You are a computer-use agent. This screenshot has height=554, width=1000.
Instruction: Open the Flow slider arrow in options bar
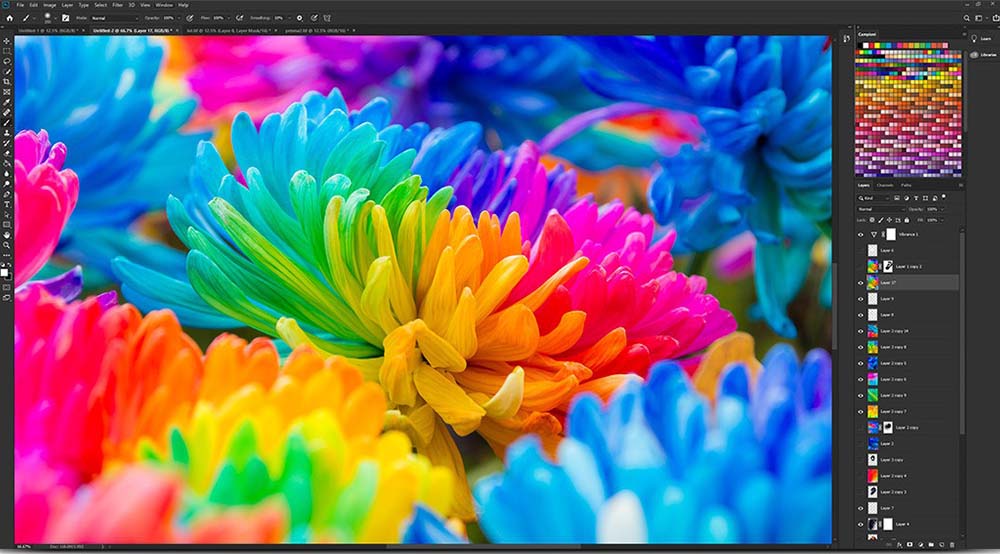point(229,18)
